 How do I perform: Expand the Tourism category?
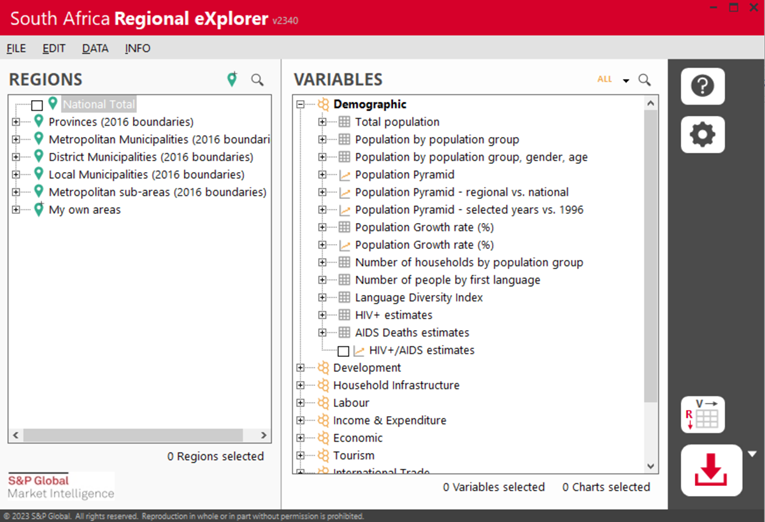(x=301, y=456)
